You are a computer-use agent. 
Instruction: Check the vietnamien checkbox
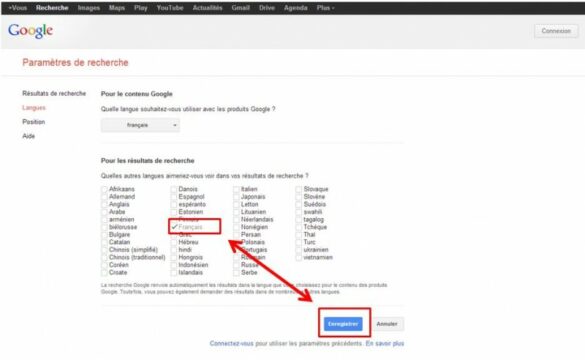[298, 258]
